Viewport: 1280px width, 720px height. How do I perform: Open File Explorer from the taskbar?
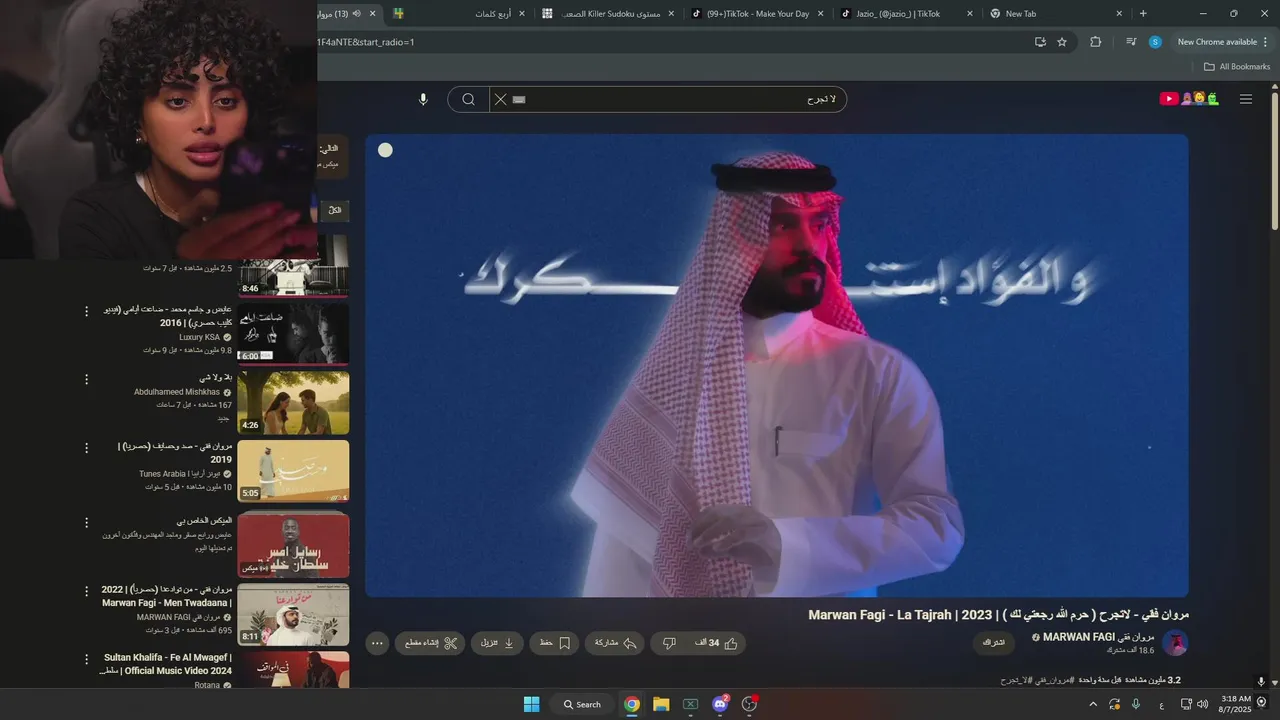coord(661,704)
